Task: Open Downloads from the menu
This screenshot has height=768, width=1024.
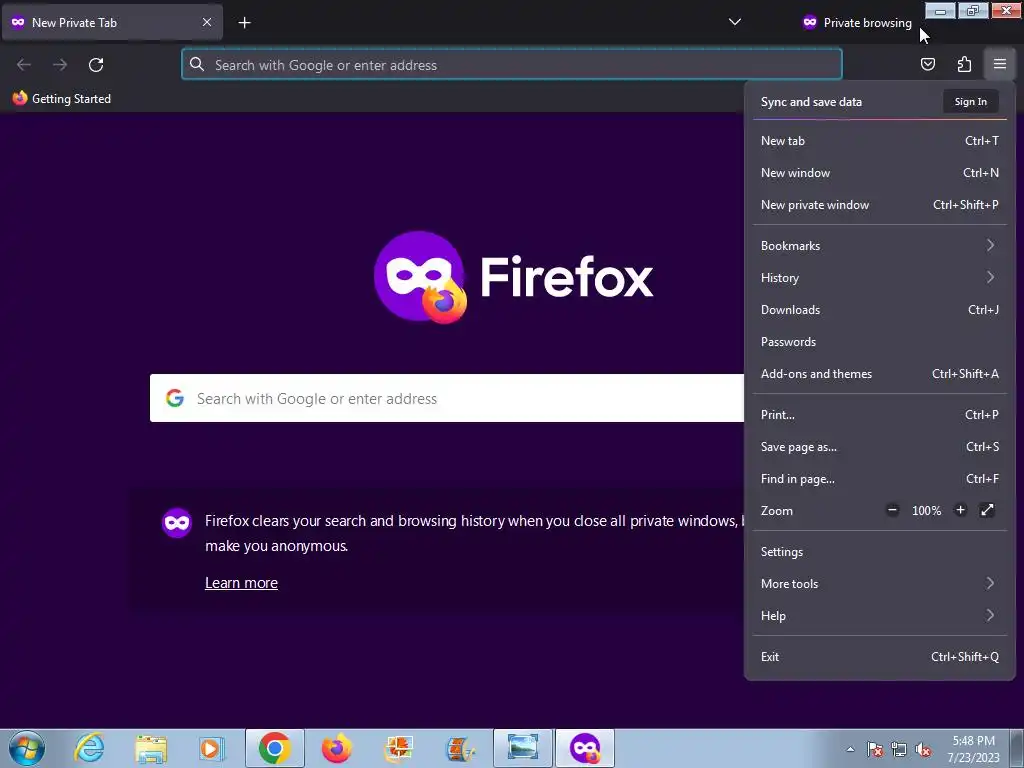Action: pyautogui.click(x=880, y=310)
